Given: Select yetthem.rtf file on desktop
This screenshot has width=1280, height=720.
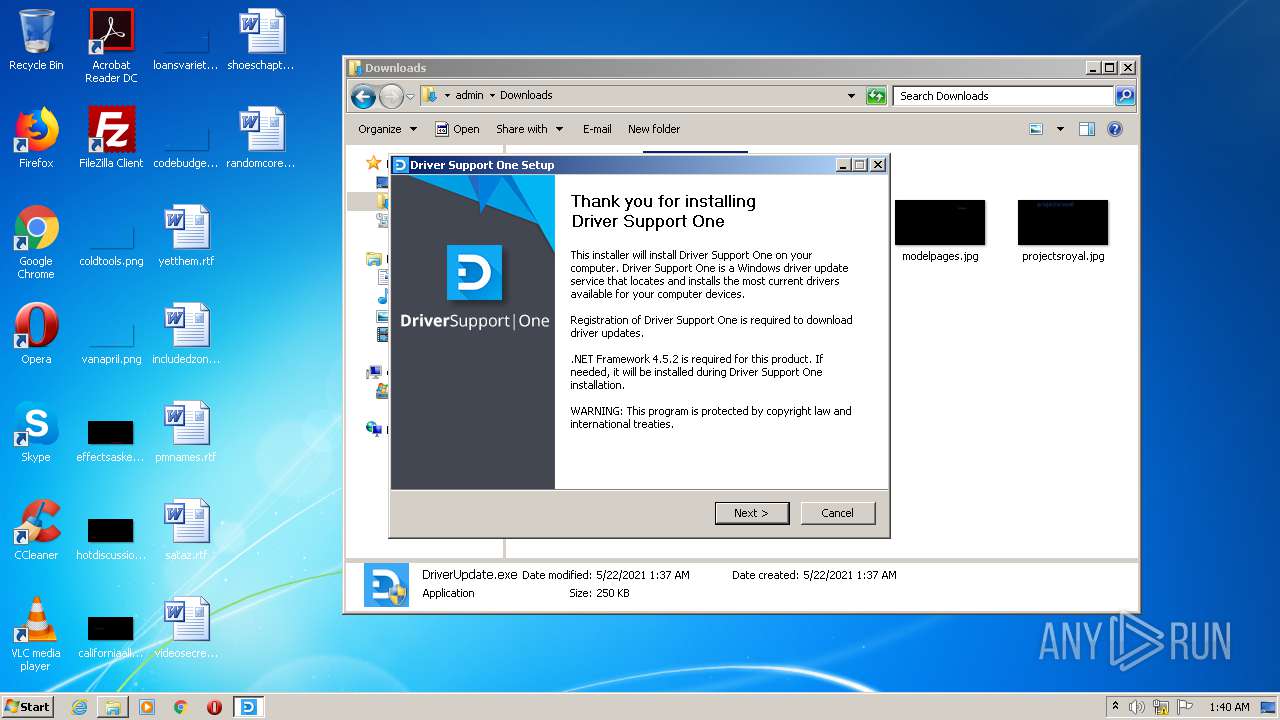Looking at the screenshot, I should coord(186,236).
